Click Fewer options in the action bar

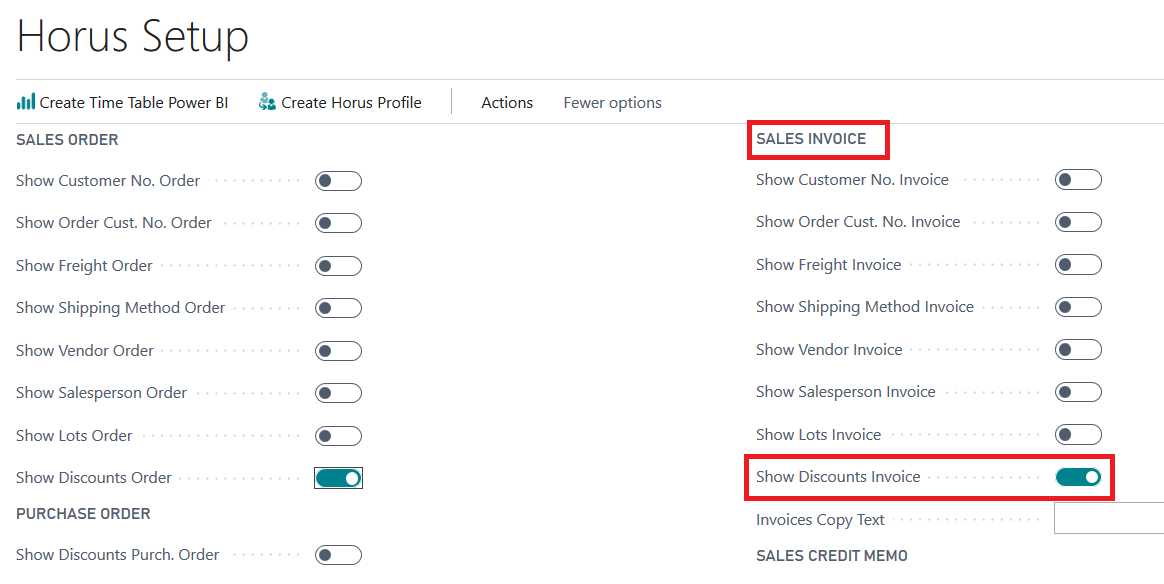[x=612, y=102]
